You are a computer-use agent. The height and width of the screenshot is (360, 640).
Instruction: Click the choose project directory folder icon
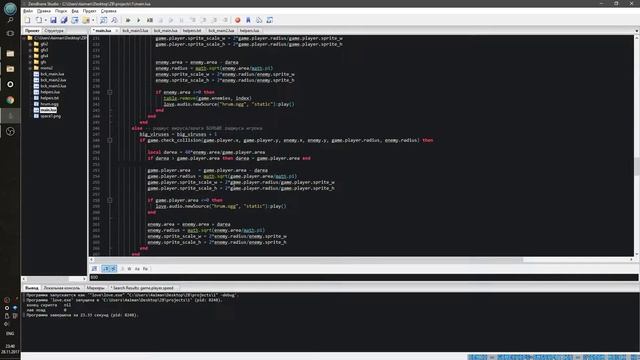85,20
